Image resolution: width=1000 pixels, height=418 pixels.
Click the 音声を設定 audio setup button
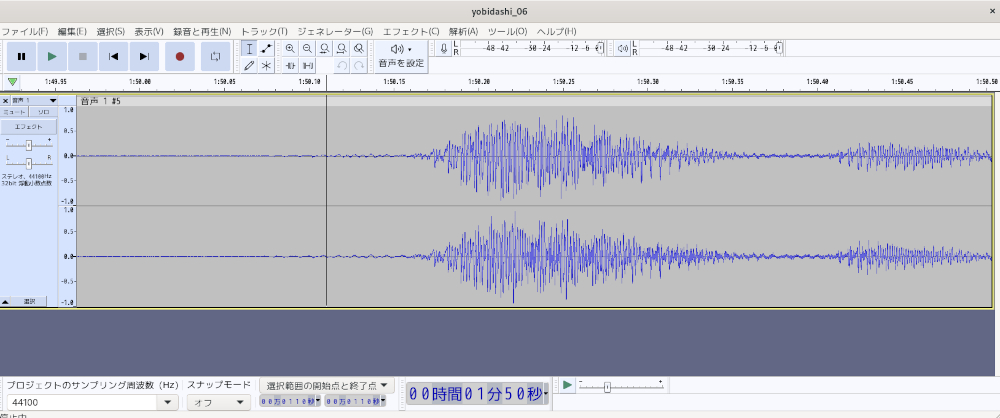(x=401, y=56)
